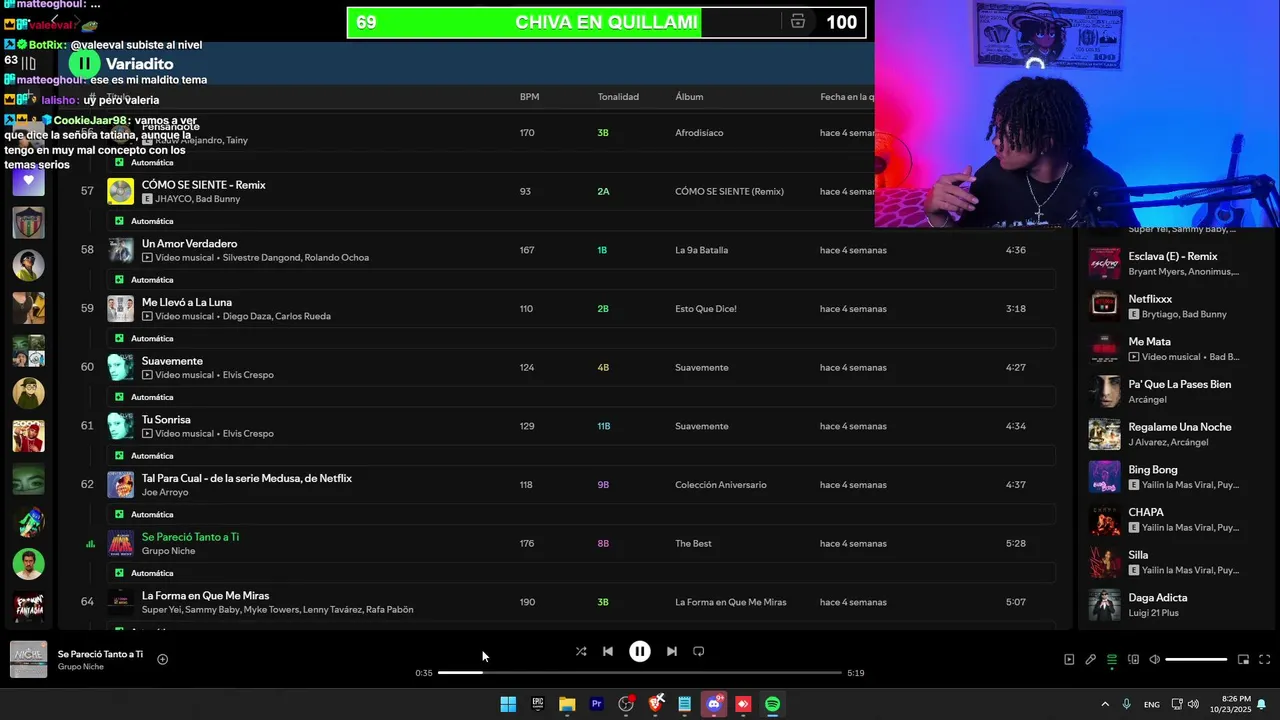This screenshot has height=720, width=1280.
Task: Skip to the next track
Action: pyautogui.click(x=672, y=651)
